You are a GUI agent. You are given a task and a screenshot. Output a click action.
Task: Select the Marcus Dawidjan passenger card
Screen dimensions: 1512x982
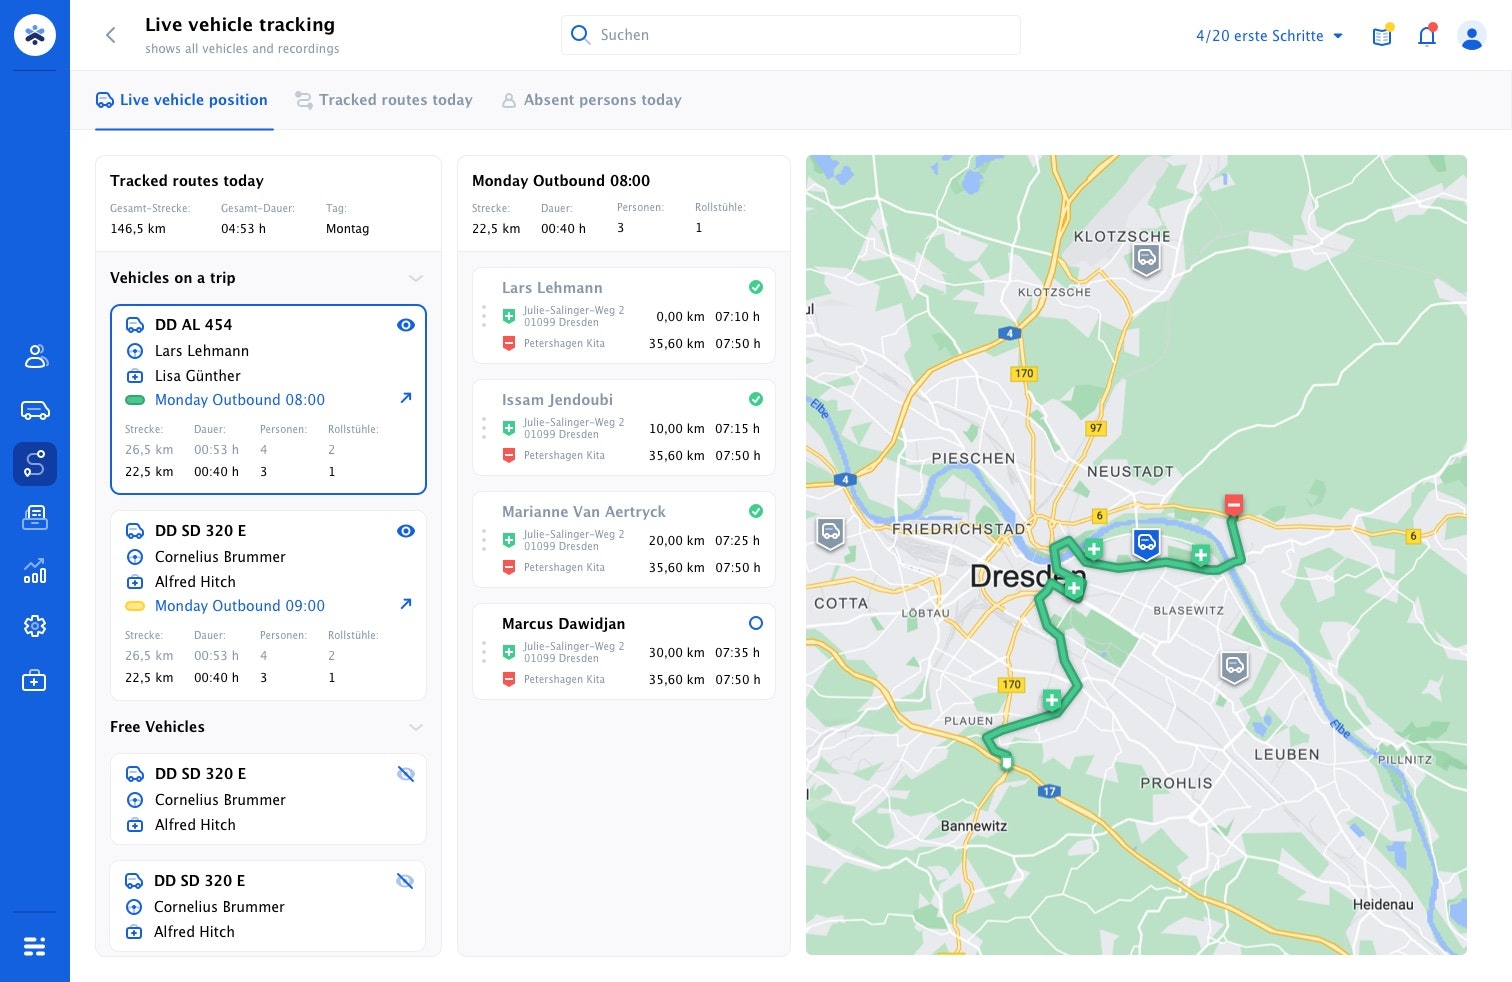pyautogui.click(x=624, y=651)
